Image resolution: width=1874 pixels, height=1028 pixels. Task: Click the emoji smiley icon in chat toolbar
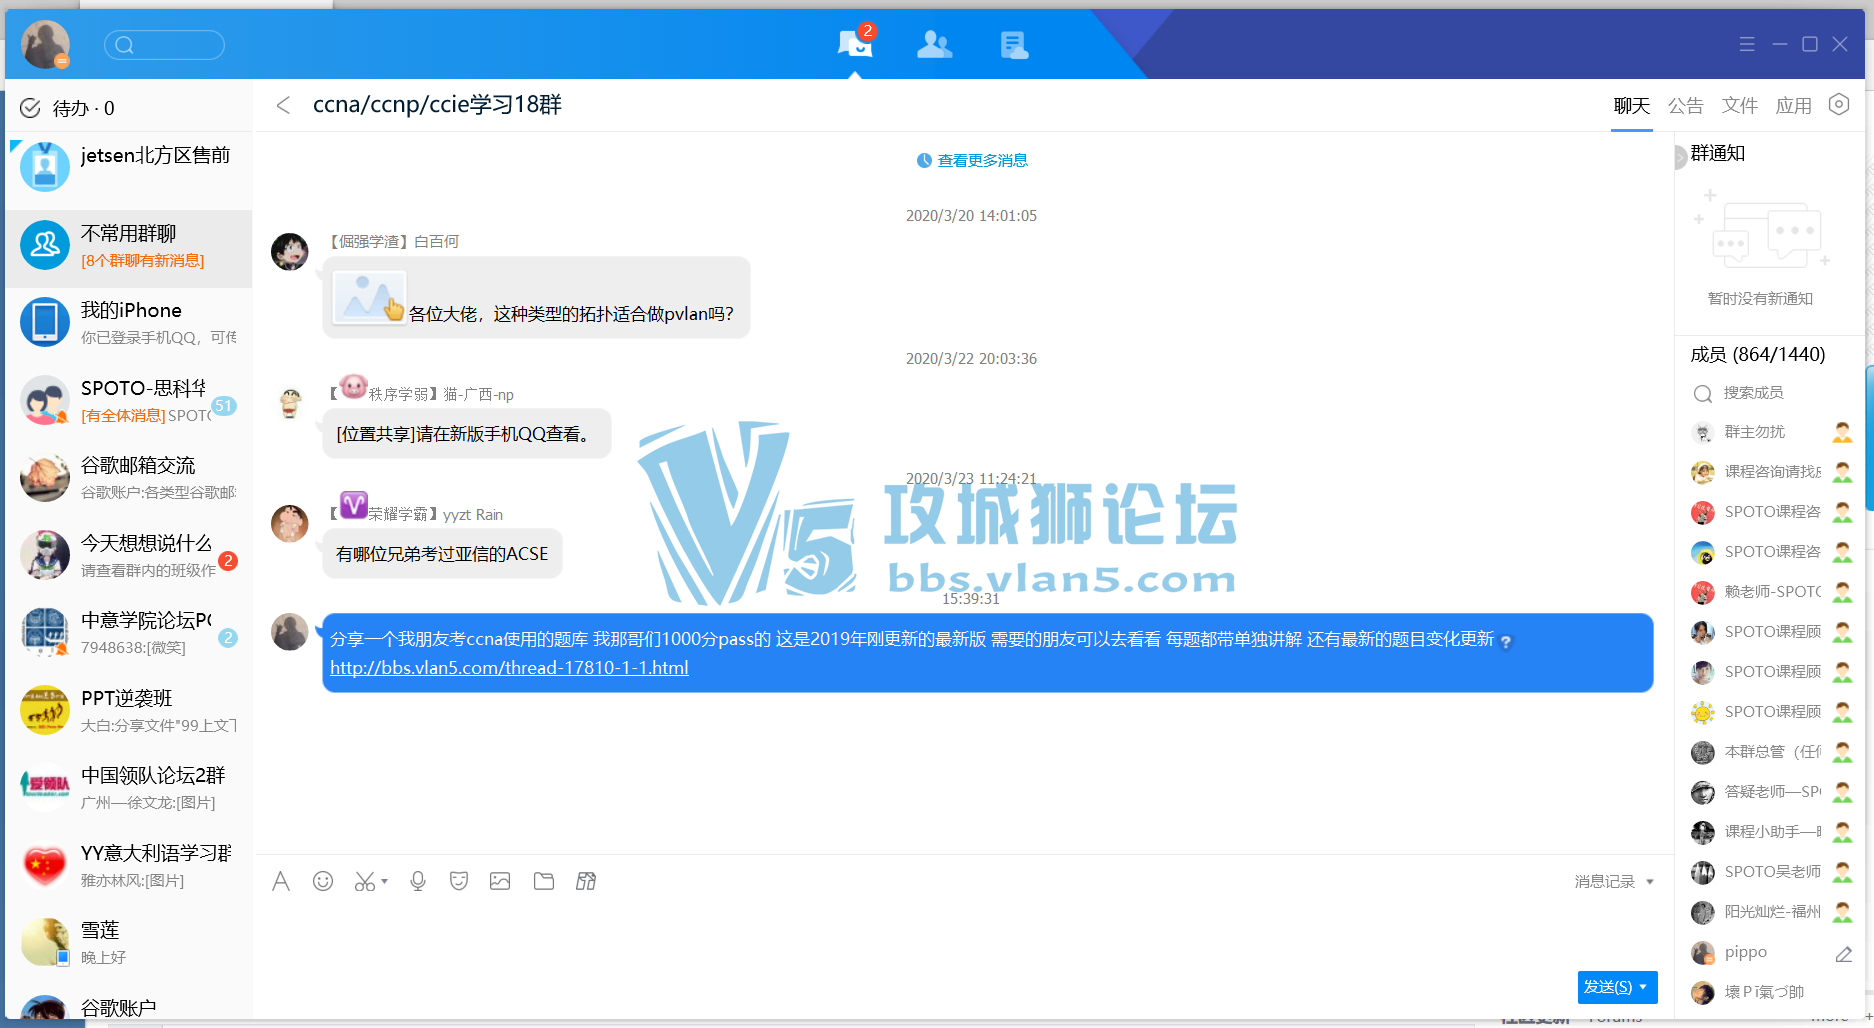click(323, 881)
